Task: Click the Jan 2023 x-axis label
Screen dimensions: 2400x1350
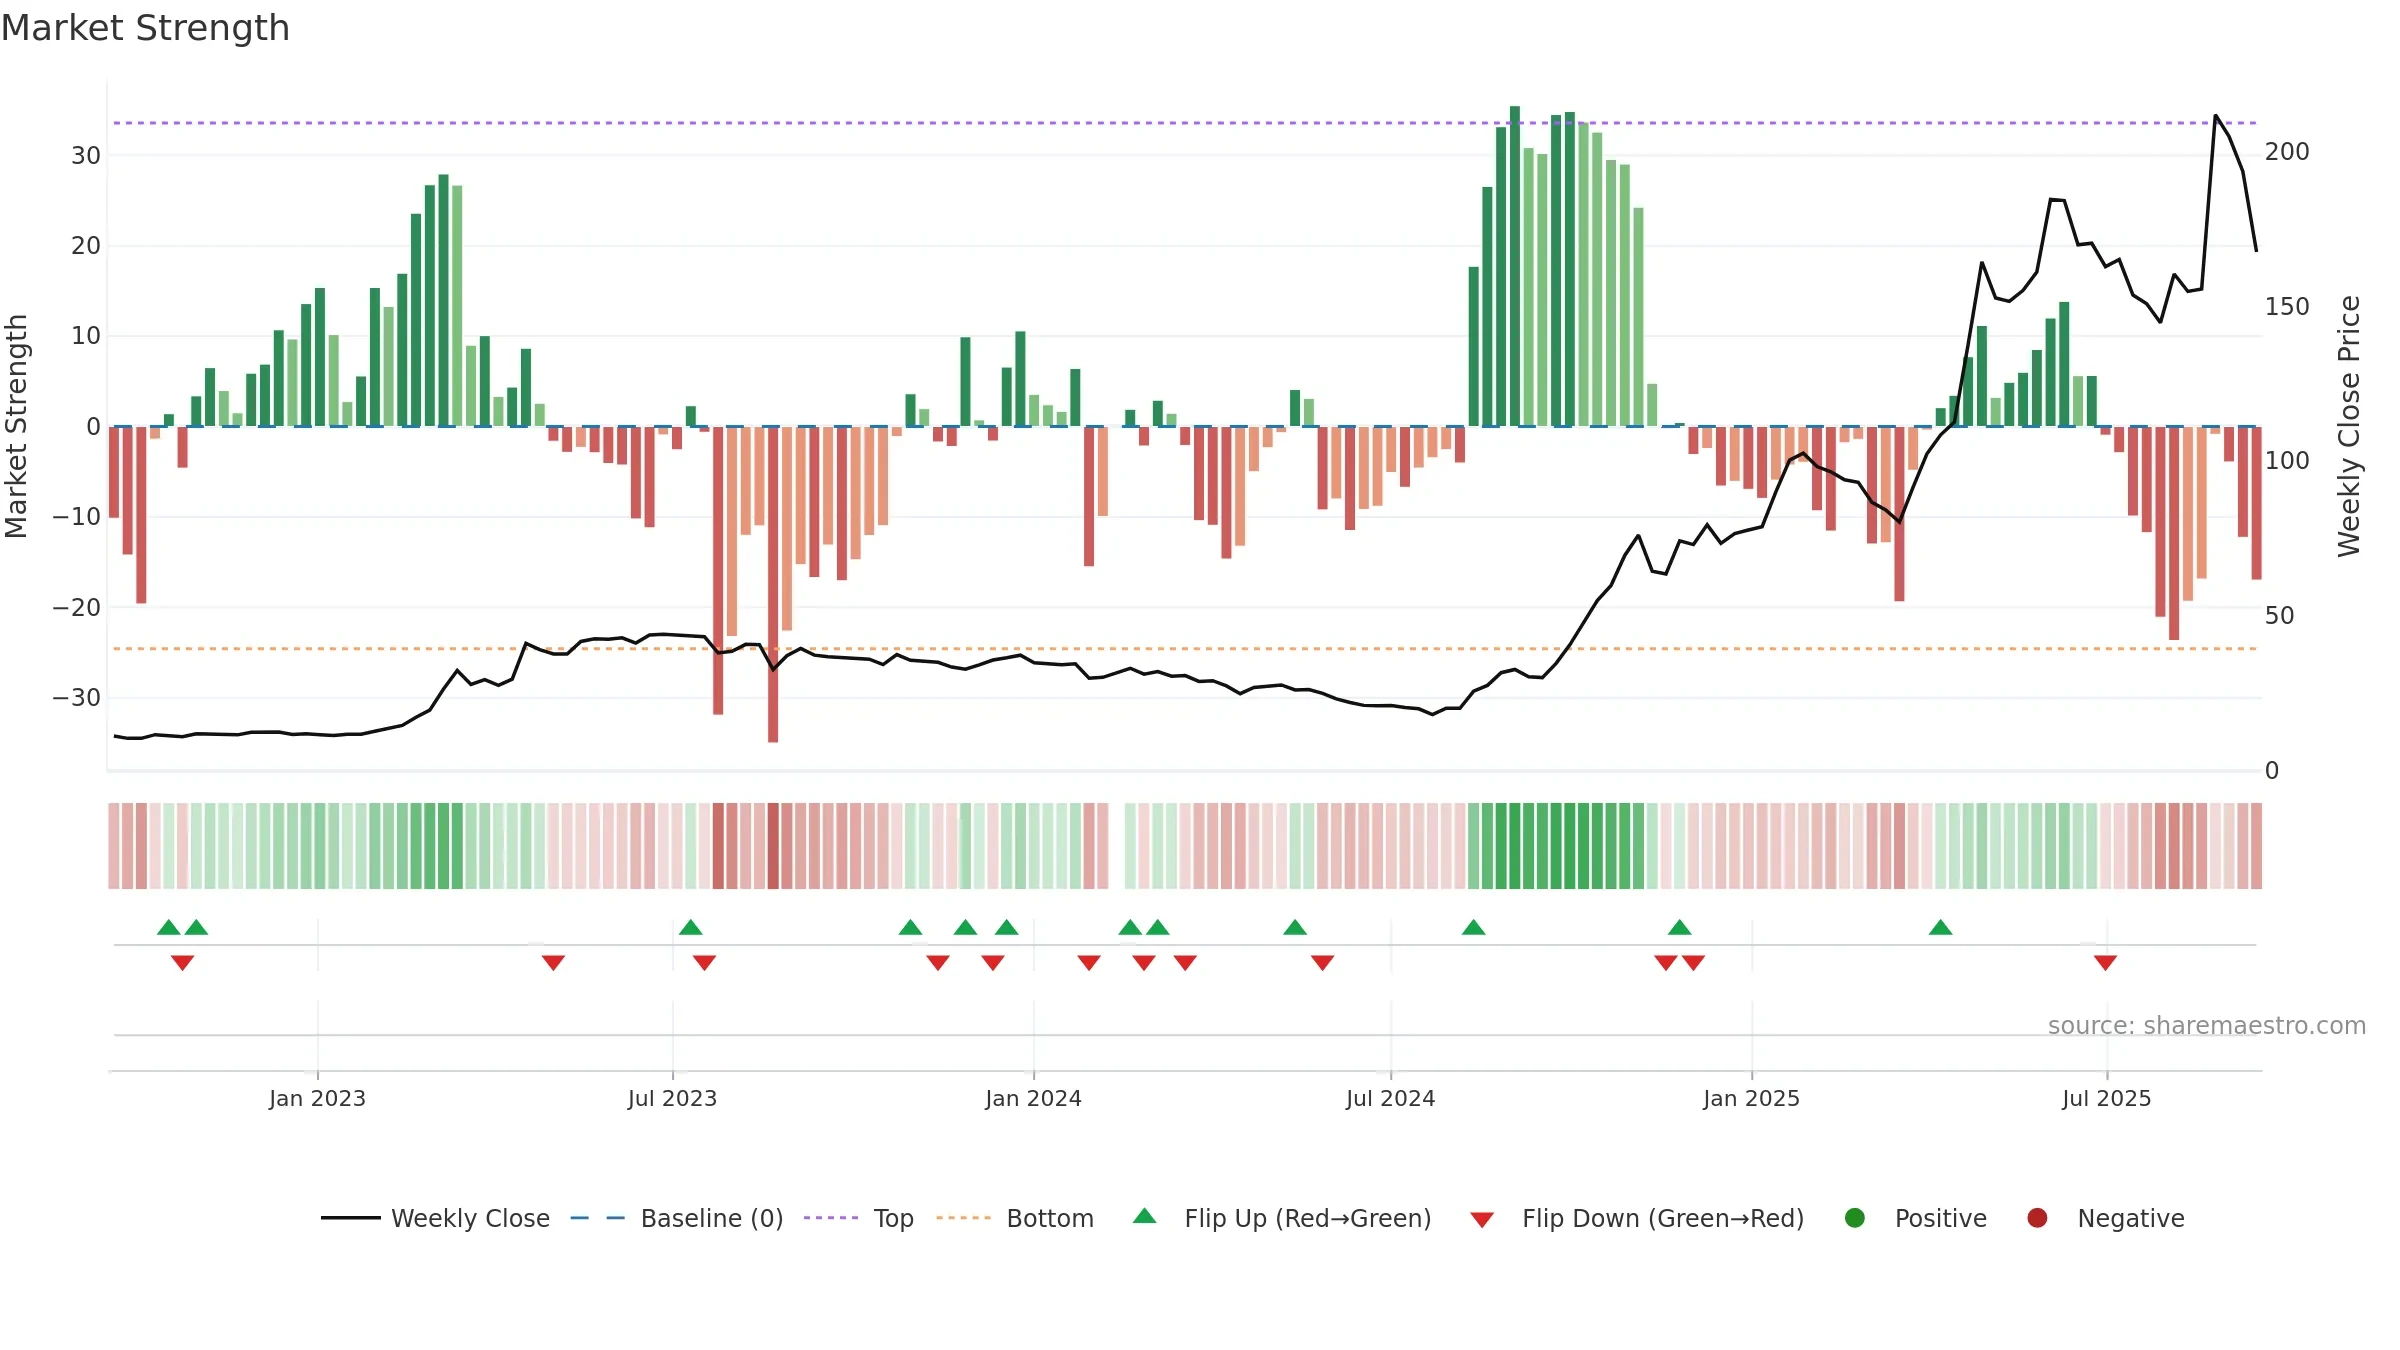Action: click(x=317, y=1098)
